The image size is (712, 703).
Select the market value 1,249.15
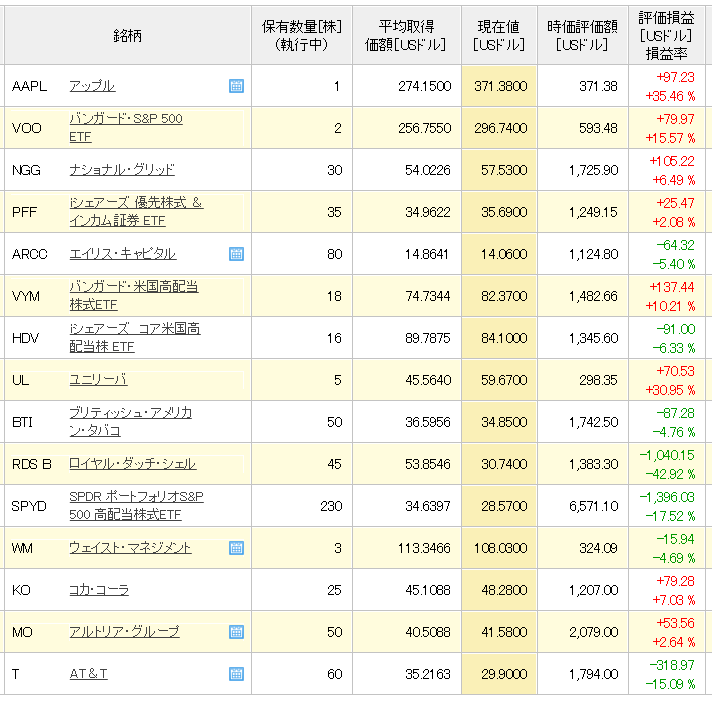pyautogui.click(x=593, y=212)
